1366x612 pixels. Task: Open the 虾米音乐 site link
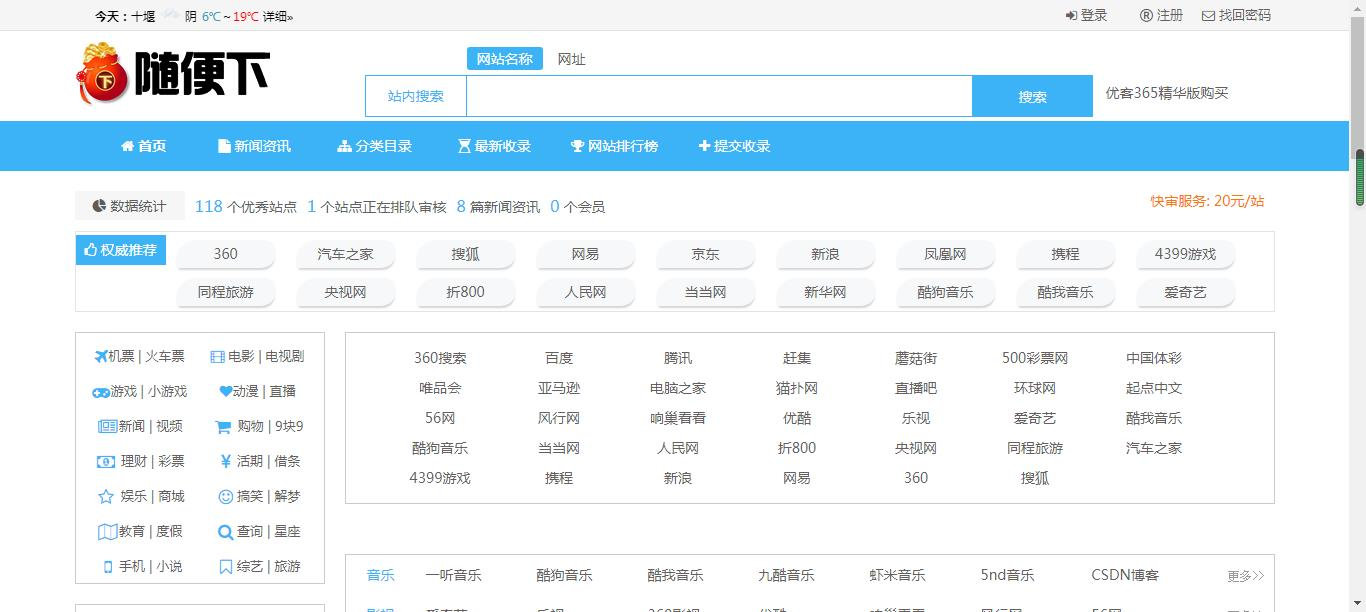(897, 575)
